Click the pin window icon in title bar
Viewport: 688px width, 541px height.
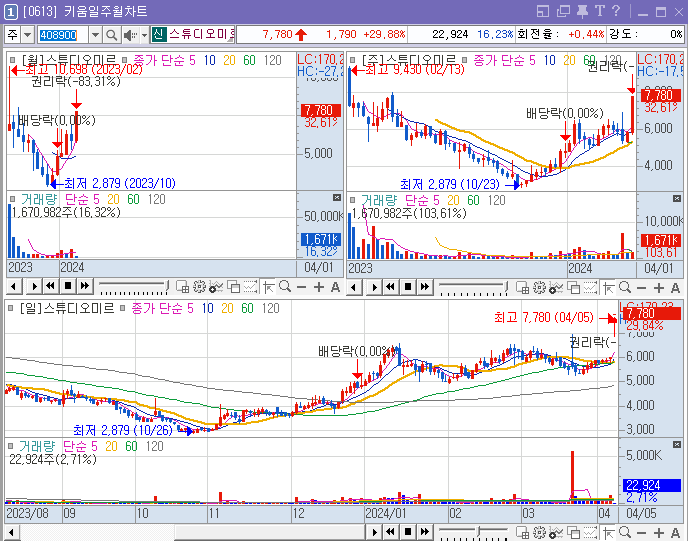coord(582,11)
